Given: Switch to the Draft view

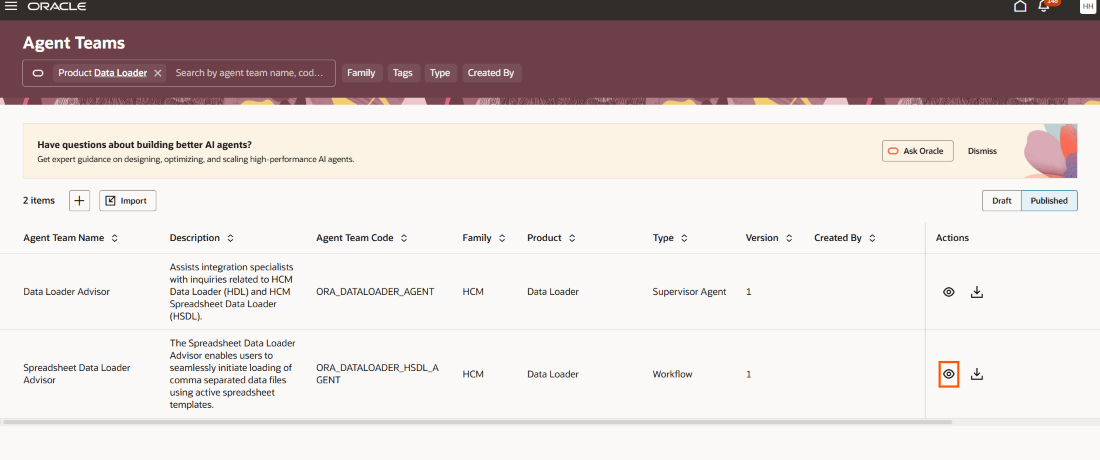Looking at the screenshot, I should click(1002, 201).
